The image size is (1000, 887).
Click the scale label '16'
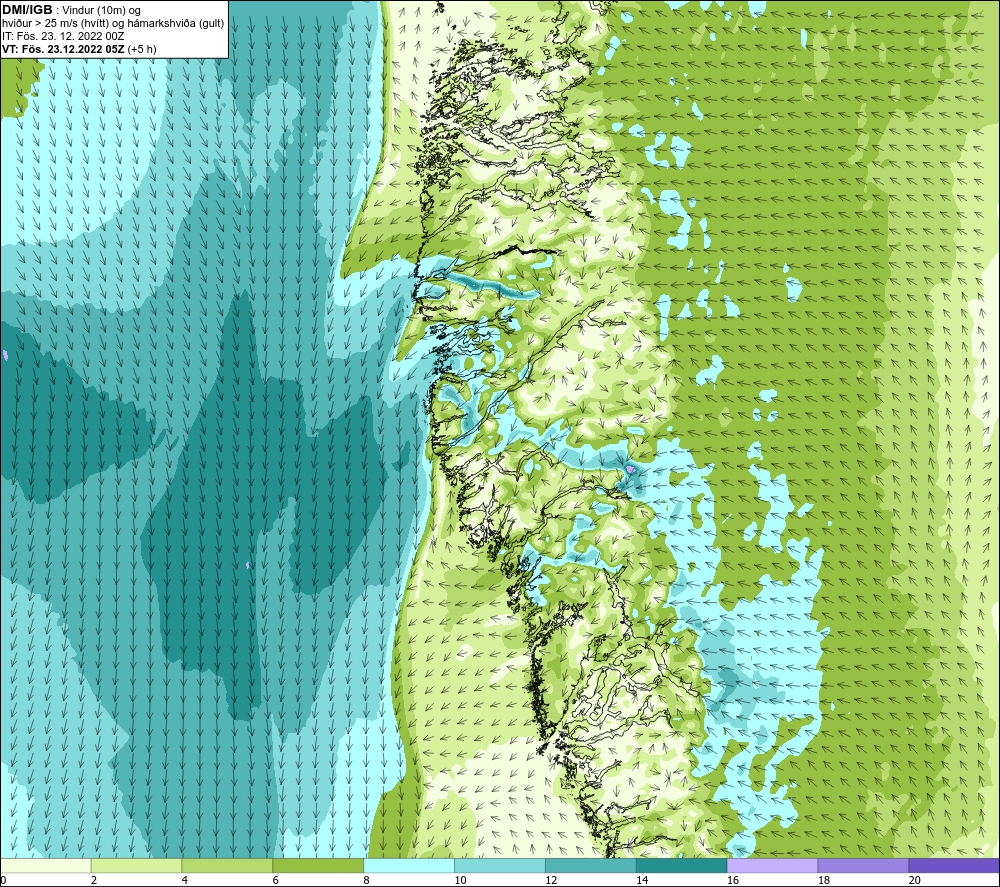pos(733,881)
